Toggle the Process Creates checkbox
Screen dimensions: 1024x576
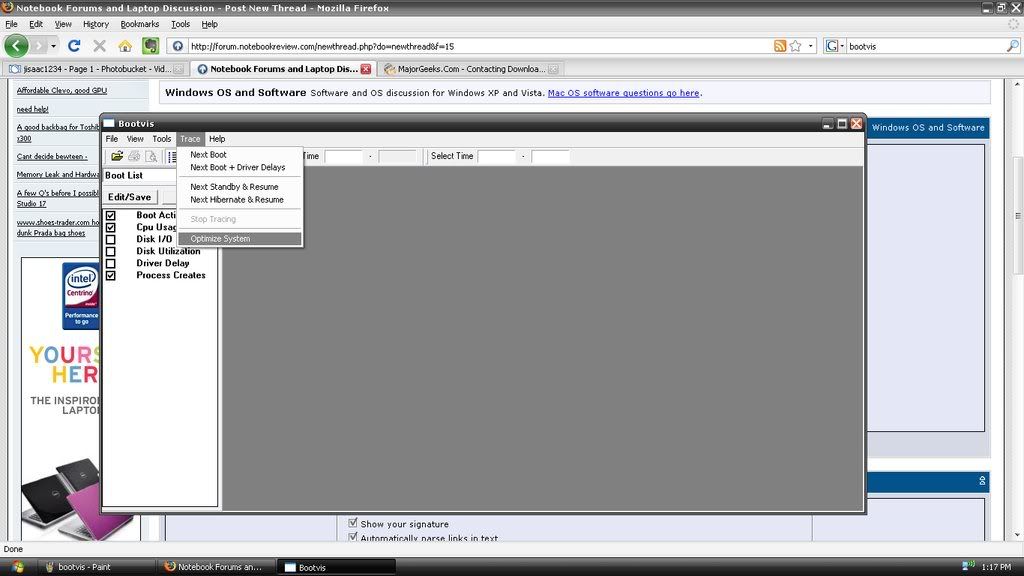[x=110, y=276]
